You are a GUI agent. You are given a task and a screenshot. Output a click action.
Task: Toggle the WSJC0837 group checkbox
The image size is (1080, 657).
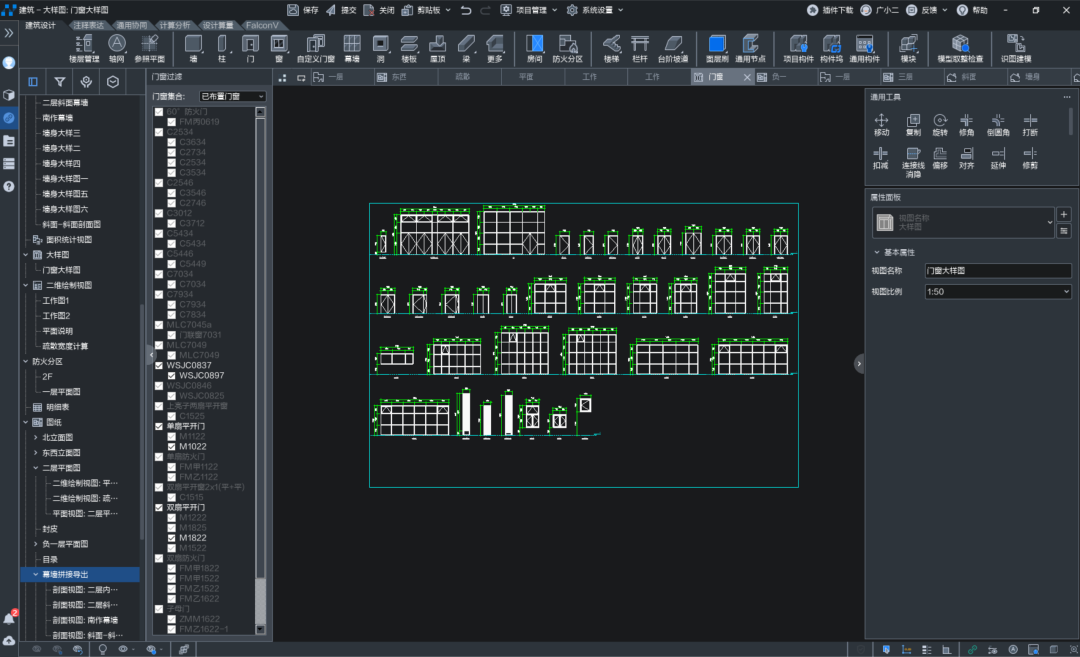point(159,365)
